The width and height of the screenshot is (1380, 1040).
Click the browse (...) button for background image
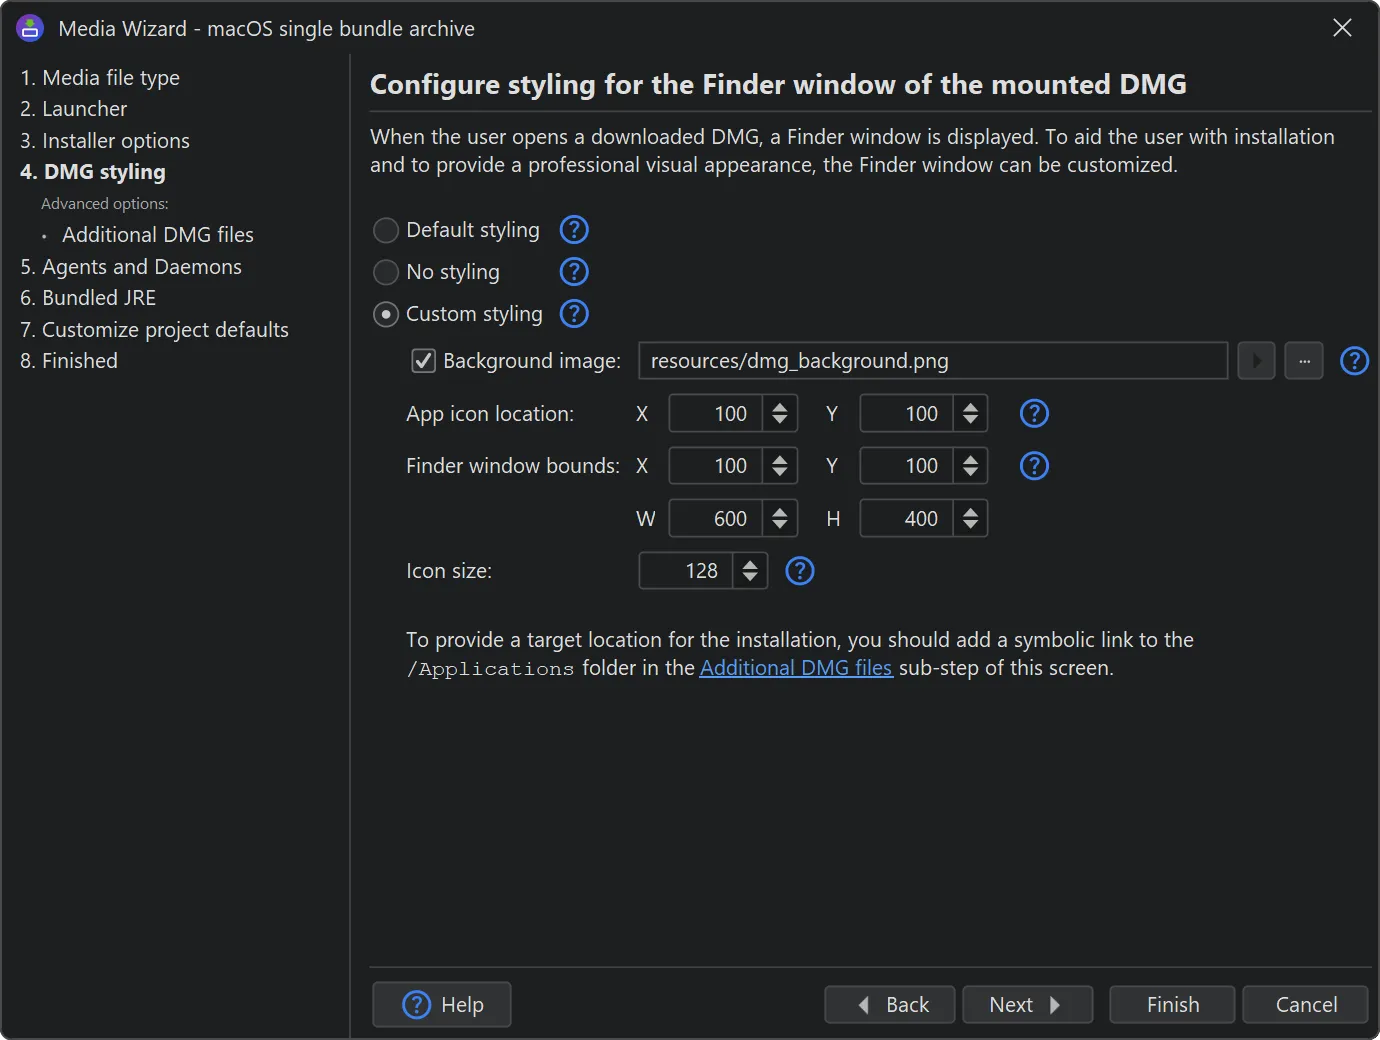click(x=1304, y=361)
